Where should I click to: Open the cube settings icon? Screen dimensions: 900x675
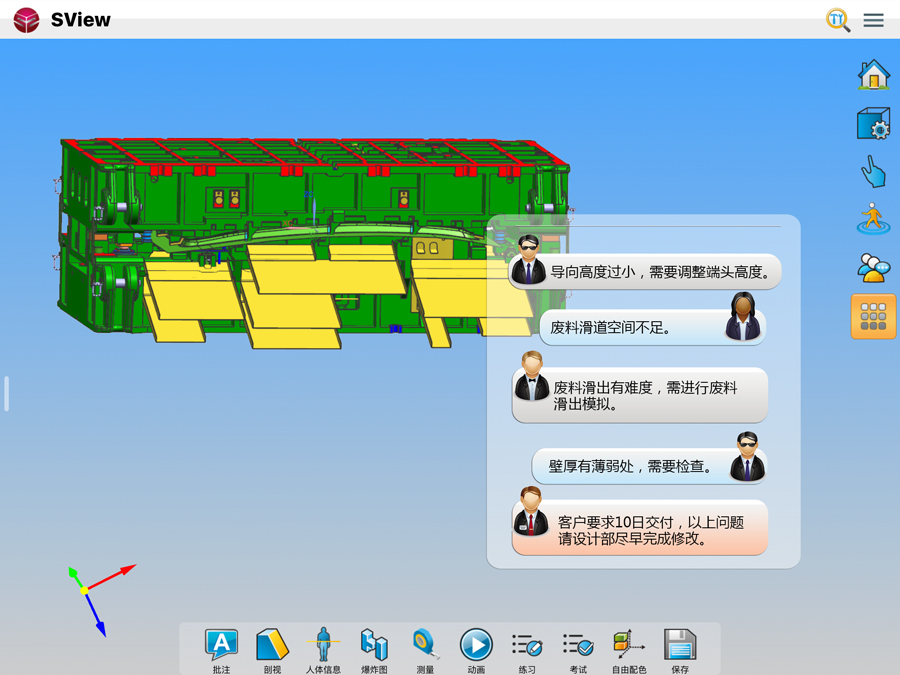tap(873, 124)
